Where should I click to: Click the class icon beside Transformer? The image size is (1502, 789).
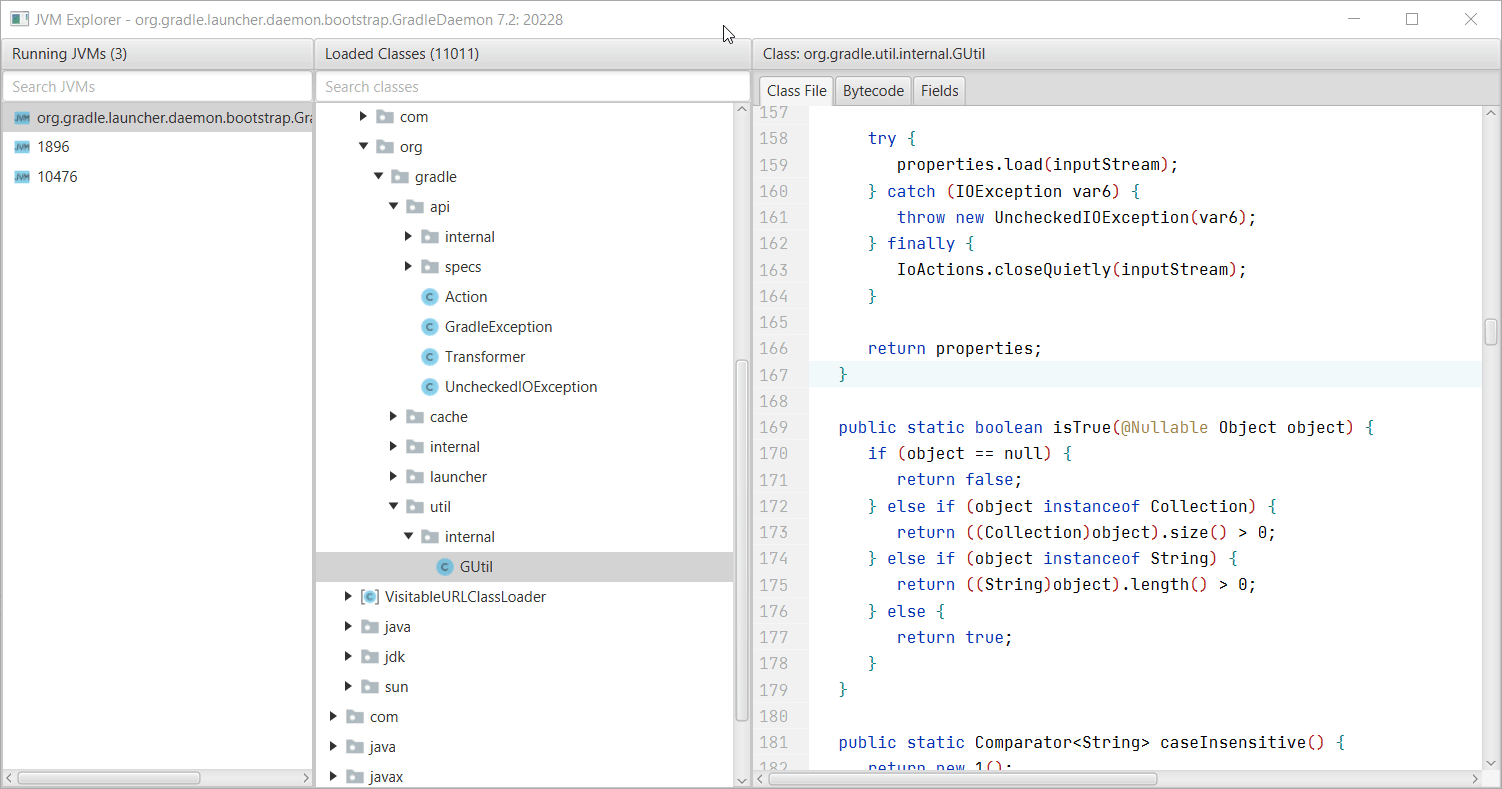click(x=430, y=357)
